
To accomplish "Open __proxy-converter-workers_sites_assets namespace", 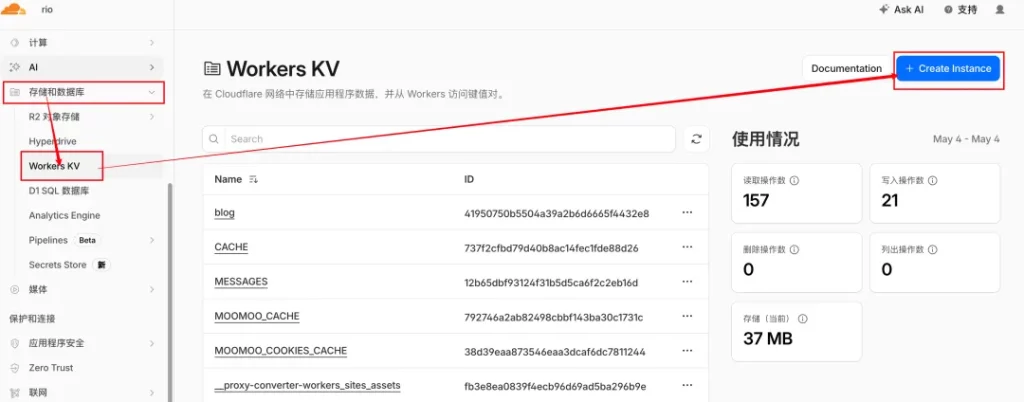I will [x=307, y=386].
